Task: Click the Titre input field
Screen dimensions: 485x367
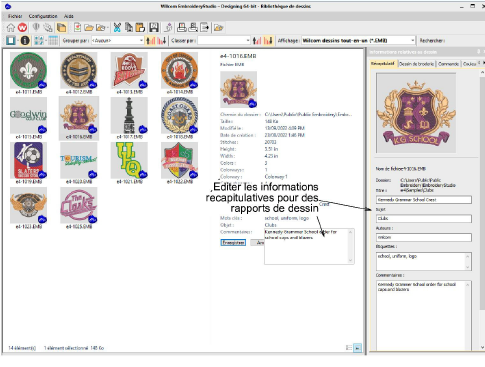Action: [424, 200]
